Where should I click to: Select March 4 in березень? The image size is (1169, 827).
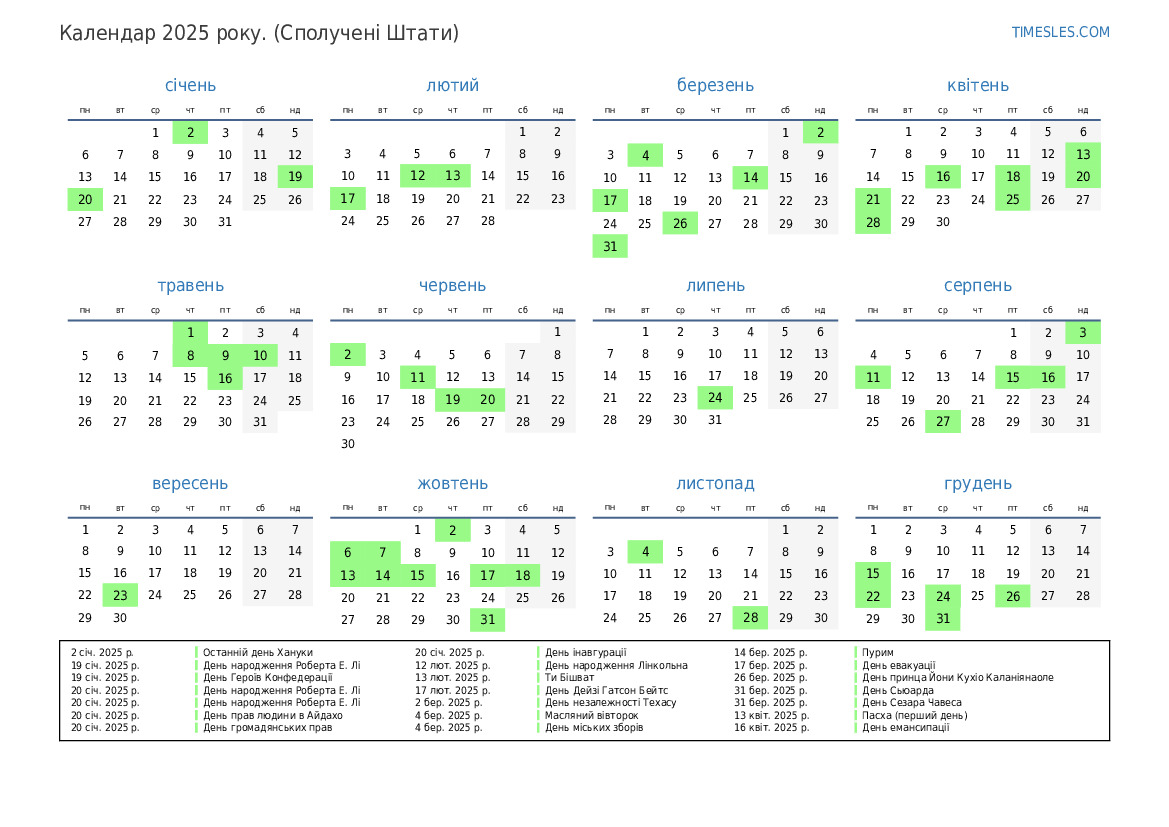(645, 155)
